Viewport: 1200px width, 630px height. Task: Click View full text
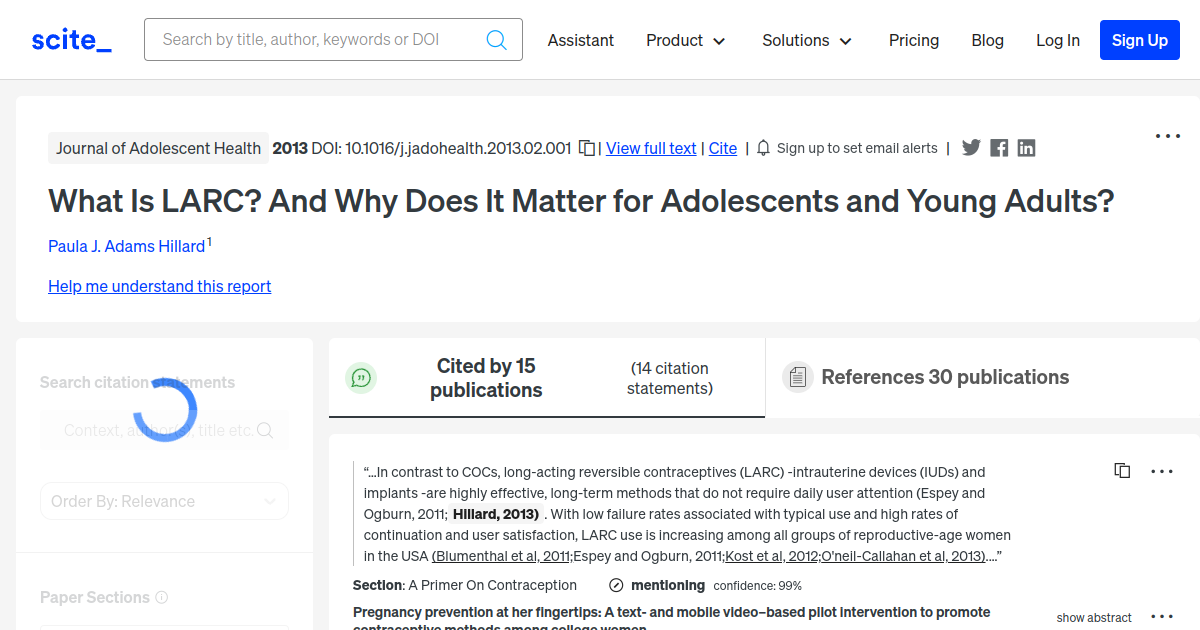(650, 148)
